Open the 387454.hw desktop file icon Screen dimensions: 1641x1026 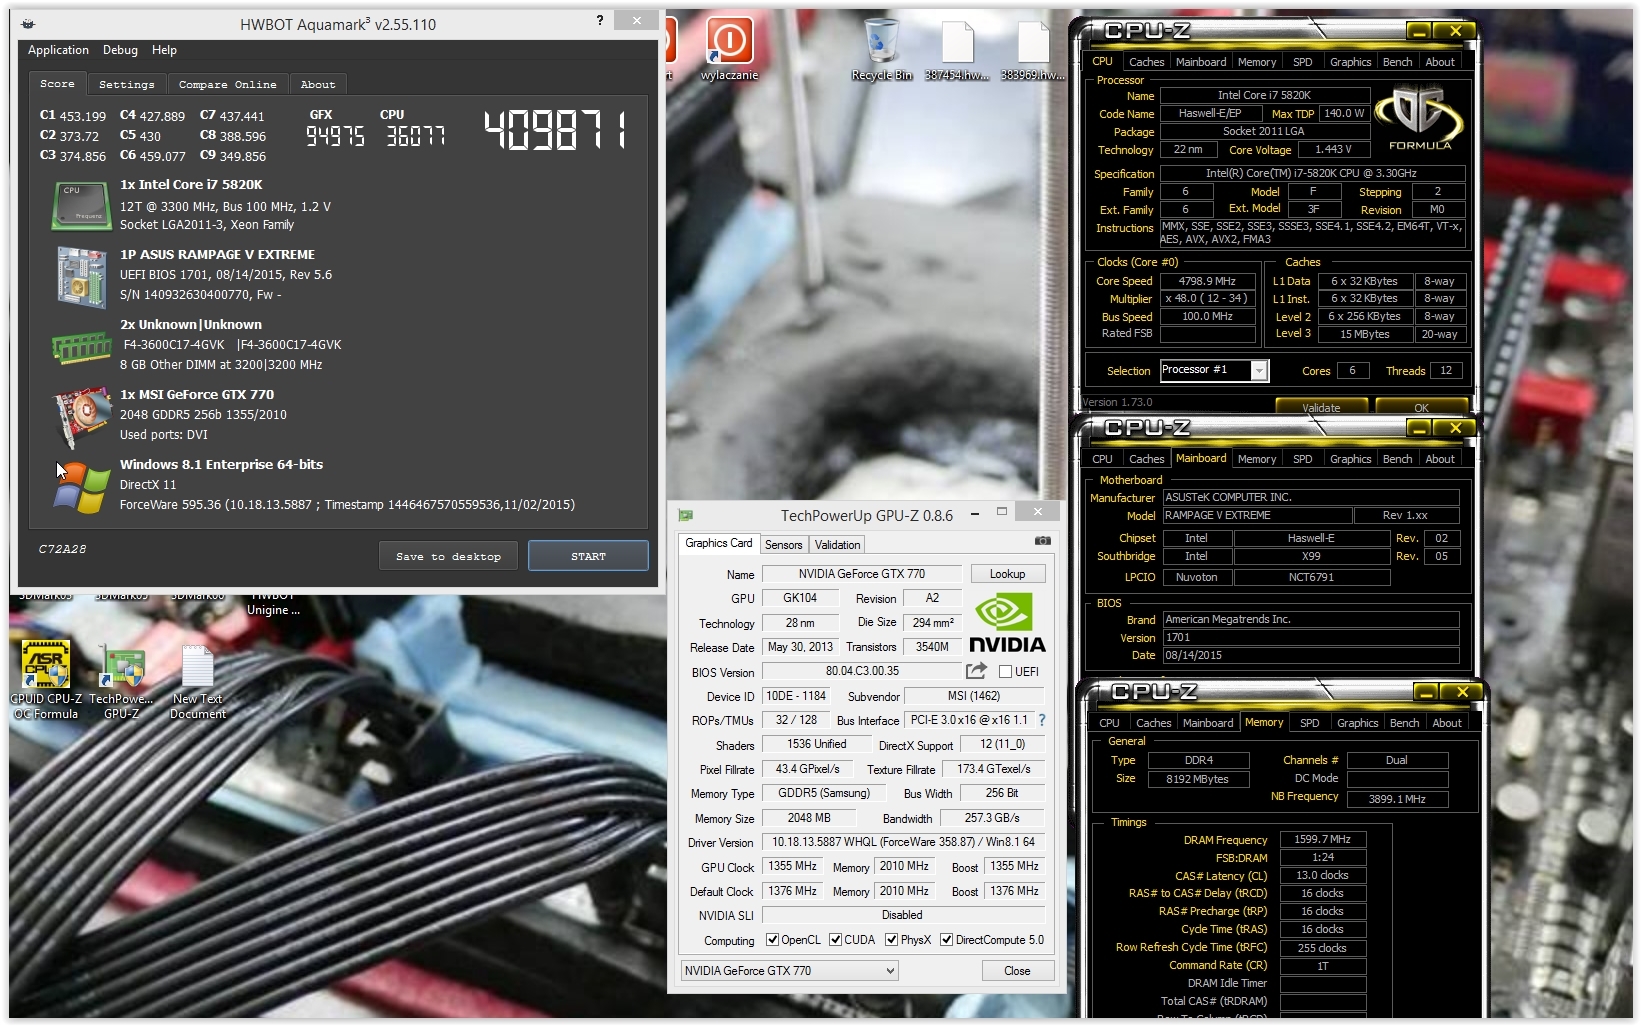[957, 48]
